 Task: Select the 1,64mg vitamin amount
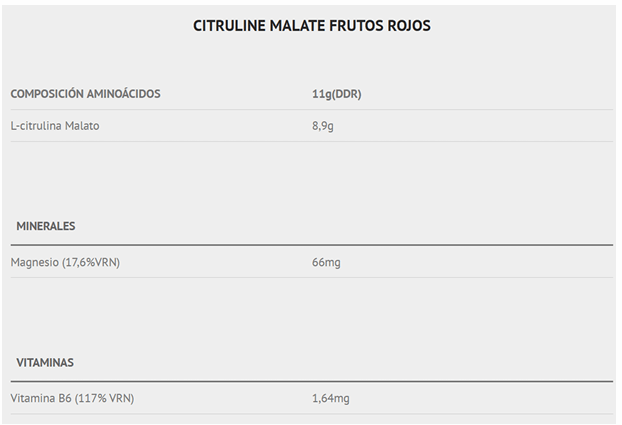[x=331, y=398]
